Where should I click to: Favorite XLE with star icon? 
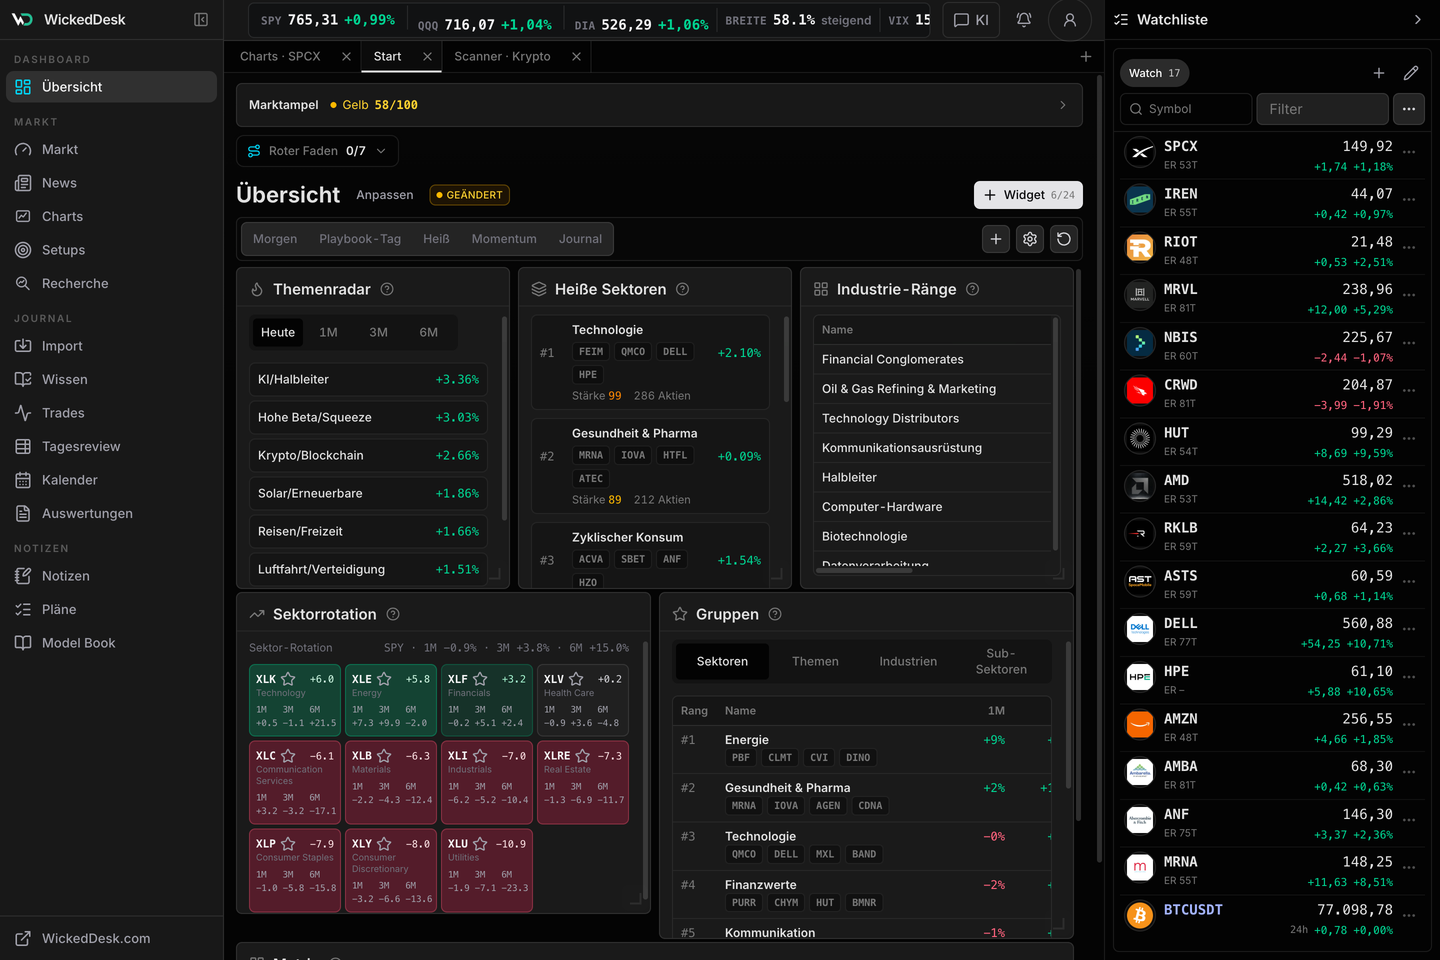[384, 679]
